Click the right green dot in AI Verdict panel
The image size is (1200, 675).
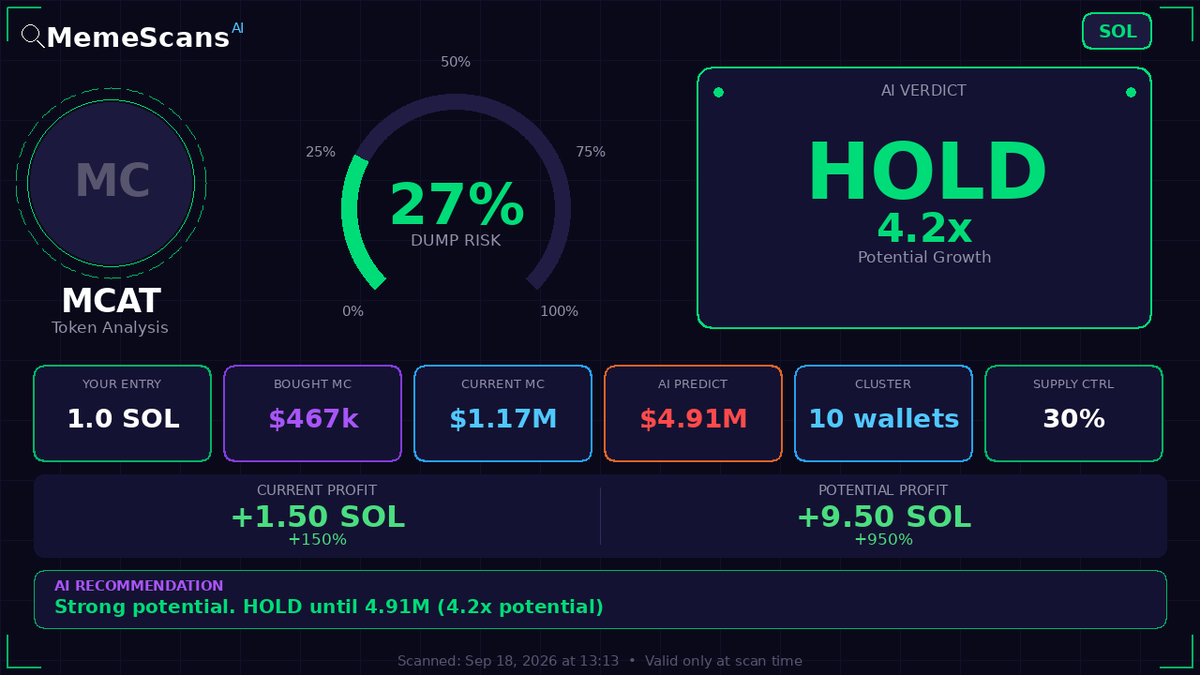point(1131,92)
